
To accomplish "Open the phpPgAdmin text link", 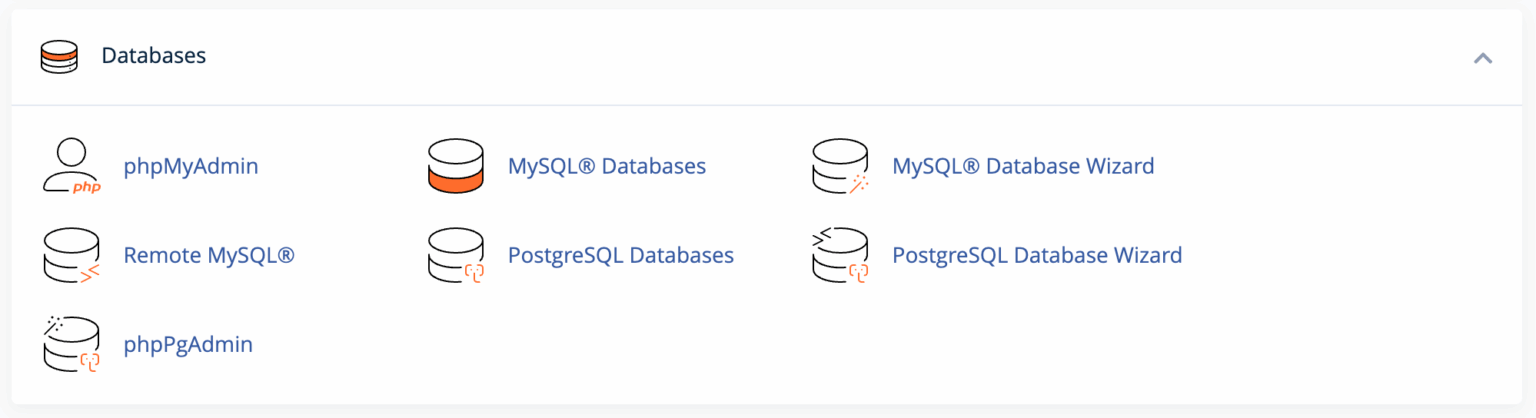I will (x=188, y=344).
